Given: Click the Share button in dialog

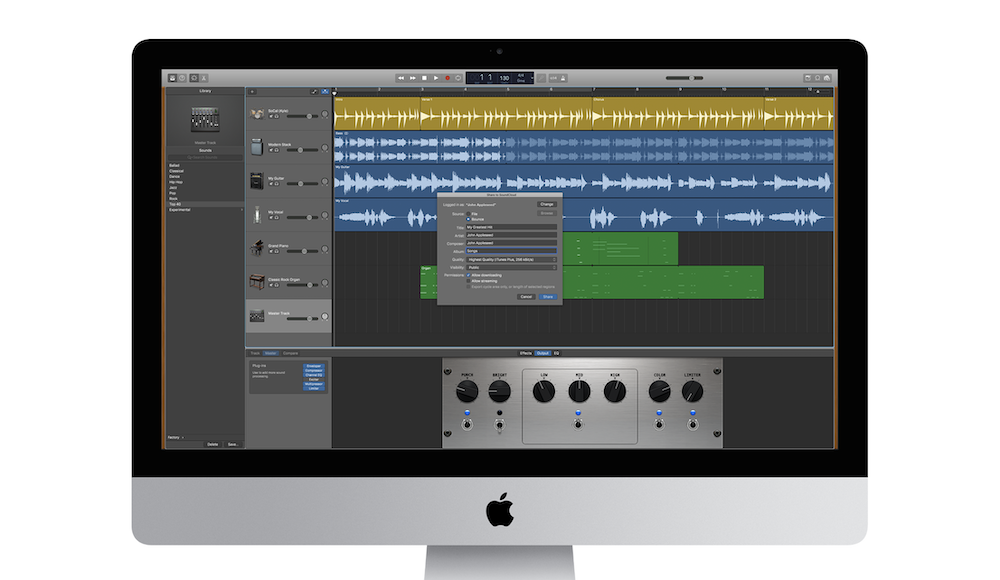Looking at the screenshot, I should coord(548,297).
